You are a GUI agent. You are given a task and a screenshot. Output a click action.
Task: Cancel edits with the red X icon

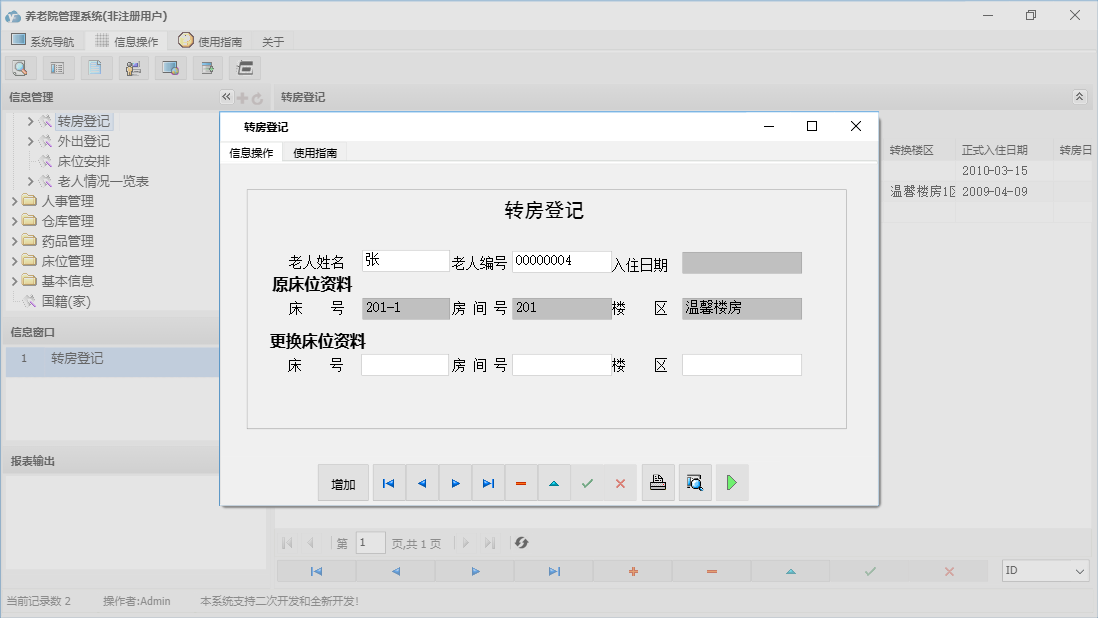point(620,482)
